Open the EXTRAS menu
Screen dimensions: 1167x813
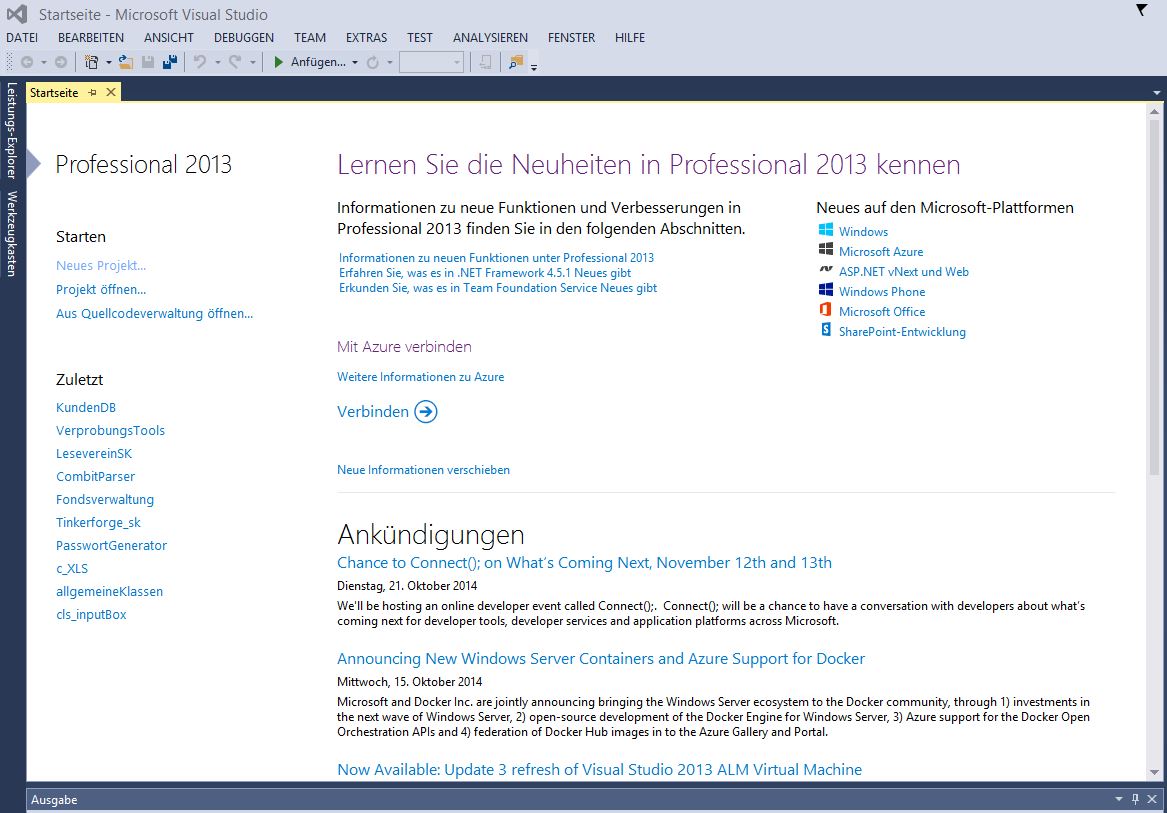tap(366, 37)
